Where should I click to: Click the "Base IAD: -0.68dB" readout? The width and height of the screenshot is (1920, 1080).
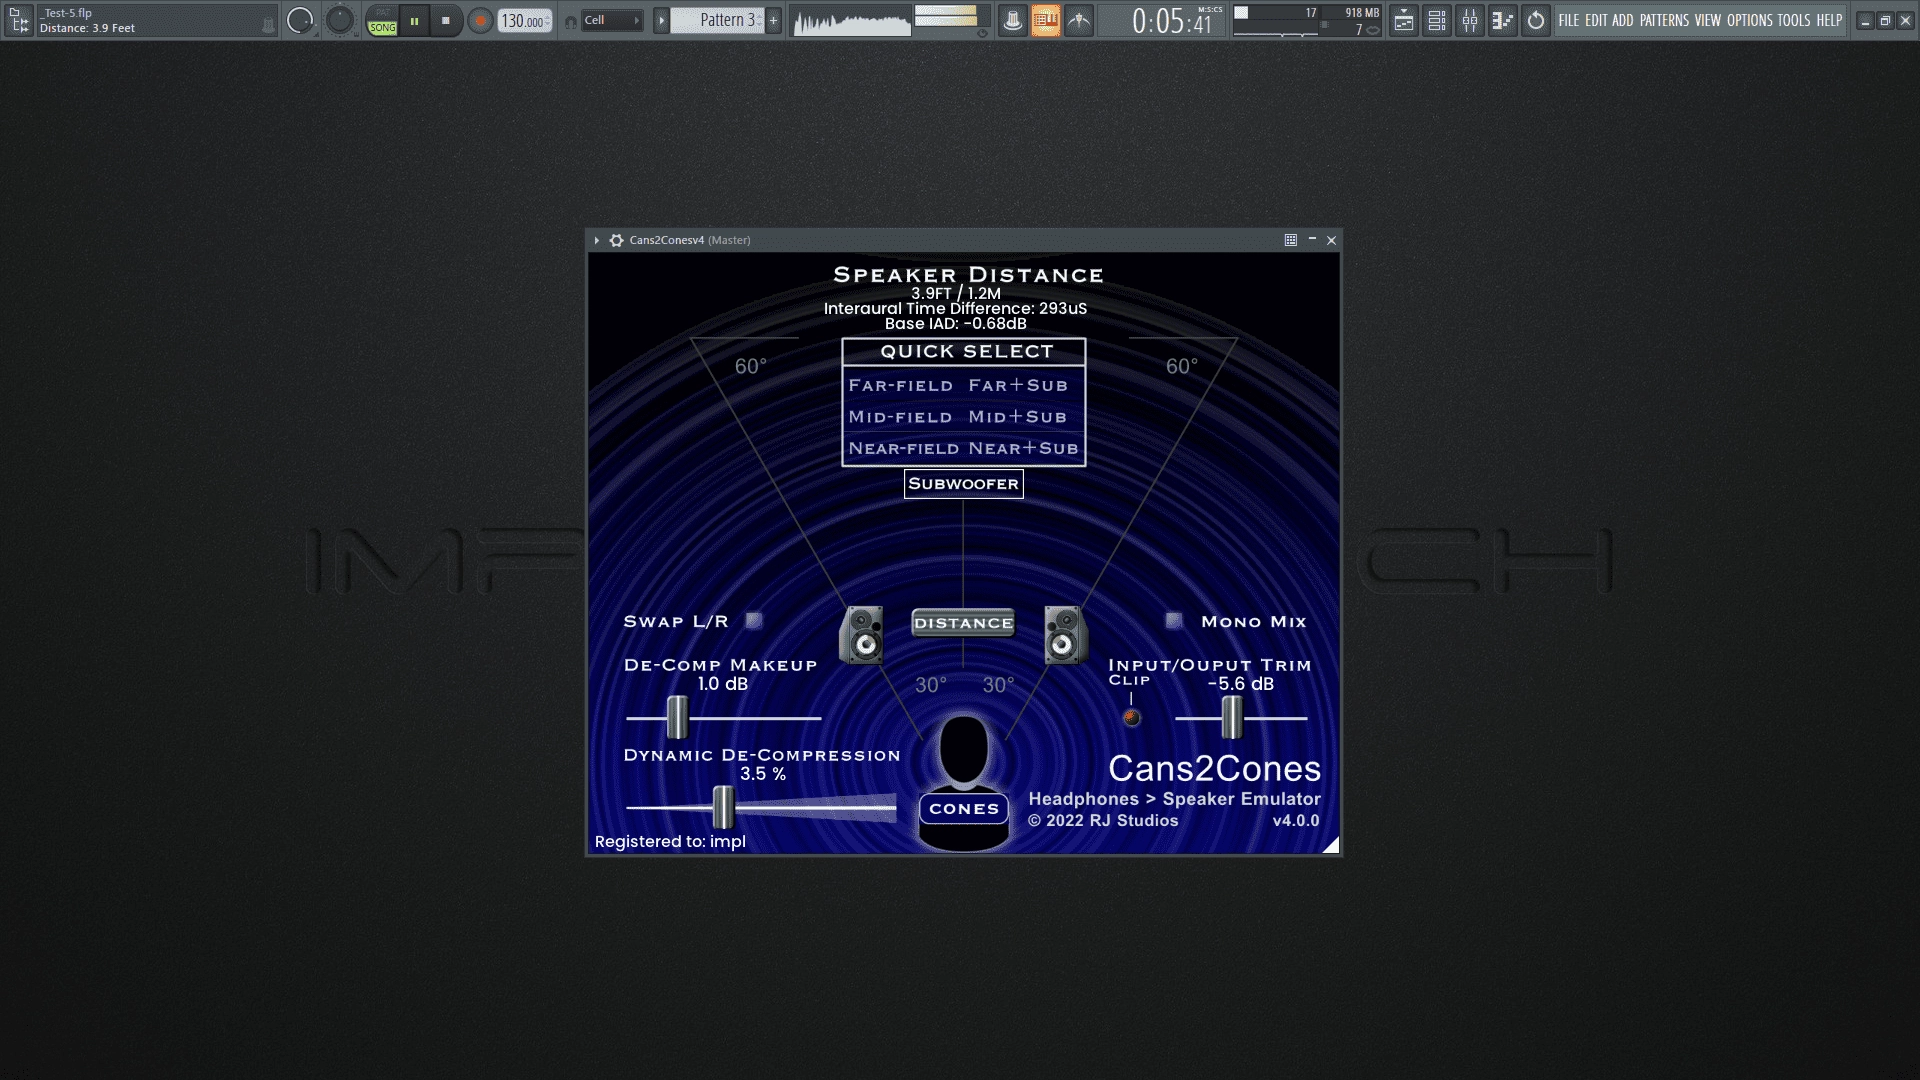coord(955,323)
